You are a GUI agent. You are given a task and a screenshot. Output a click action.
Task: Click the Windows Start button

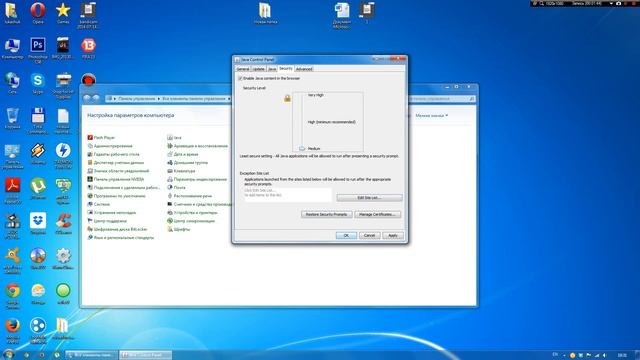click(9, 354)
